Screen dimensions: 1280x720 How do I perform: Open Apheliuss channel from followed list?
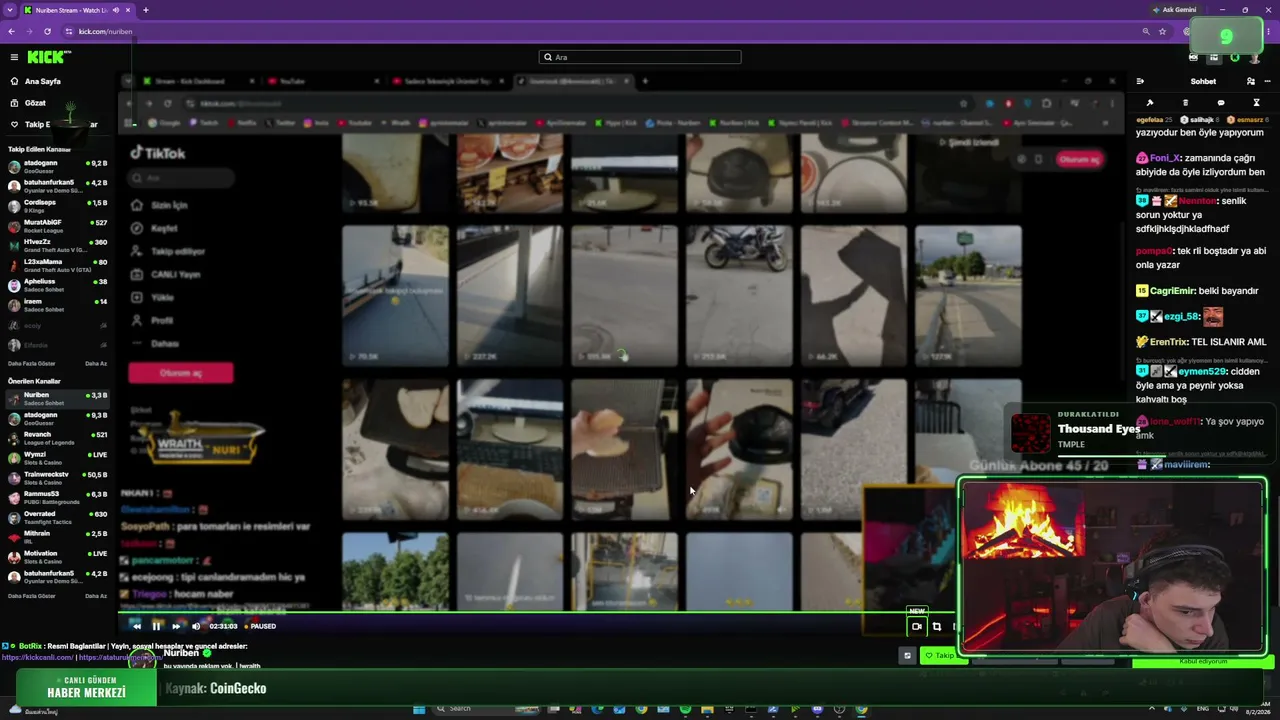[57, 285]
